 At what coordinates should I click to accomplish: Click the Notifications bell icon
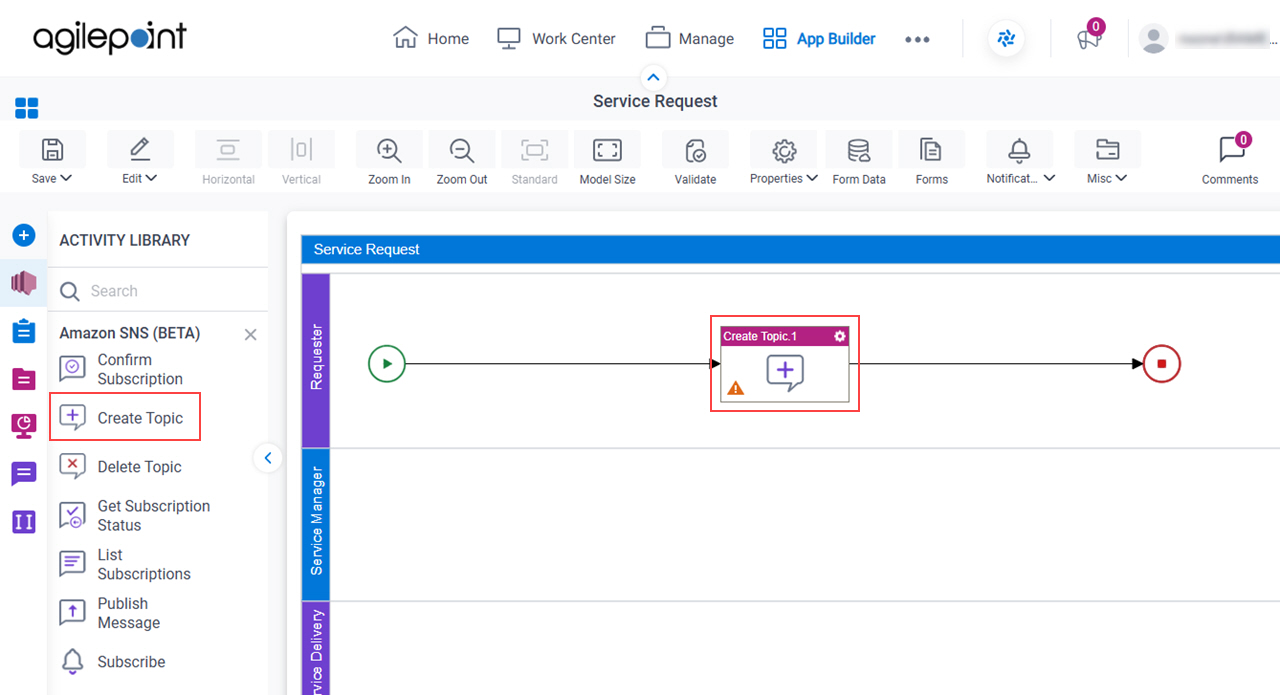1019,150
